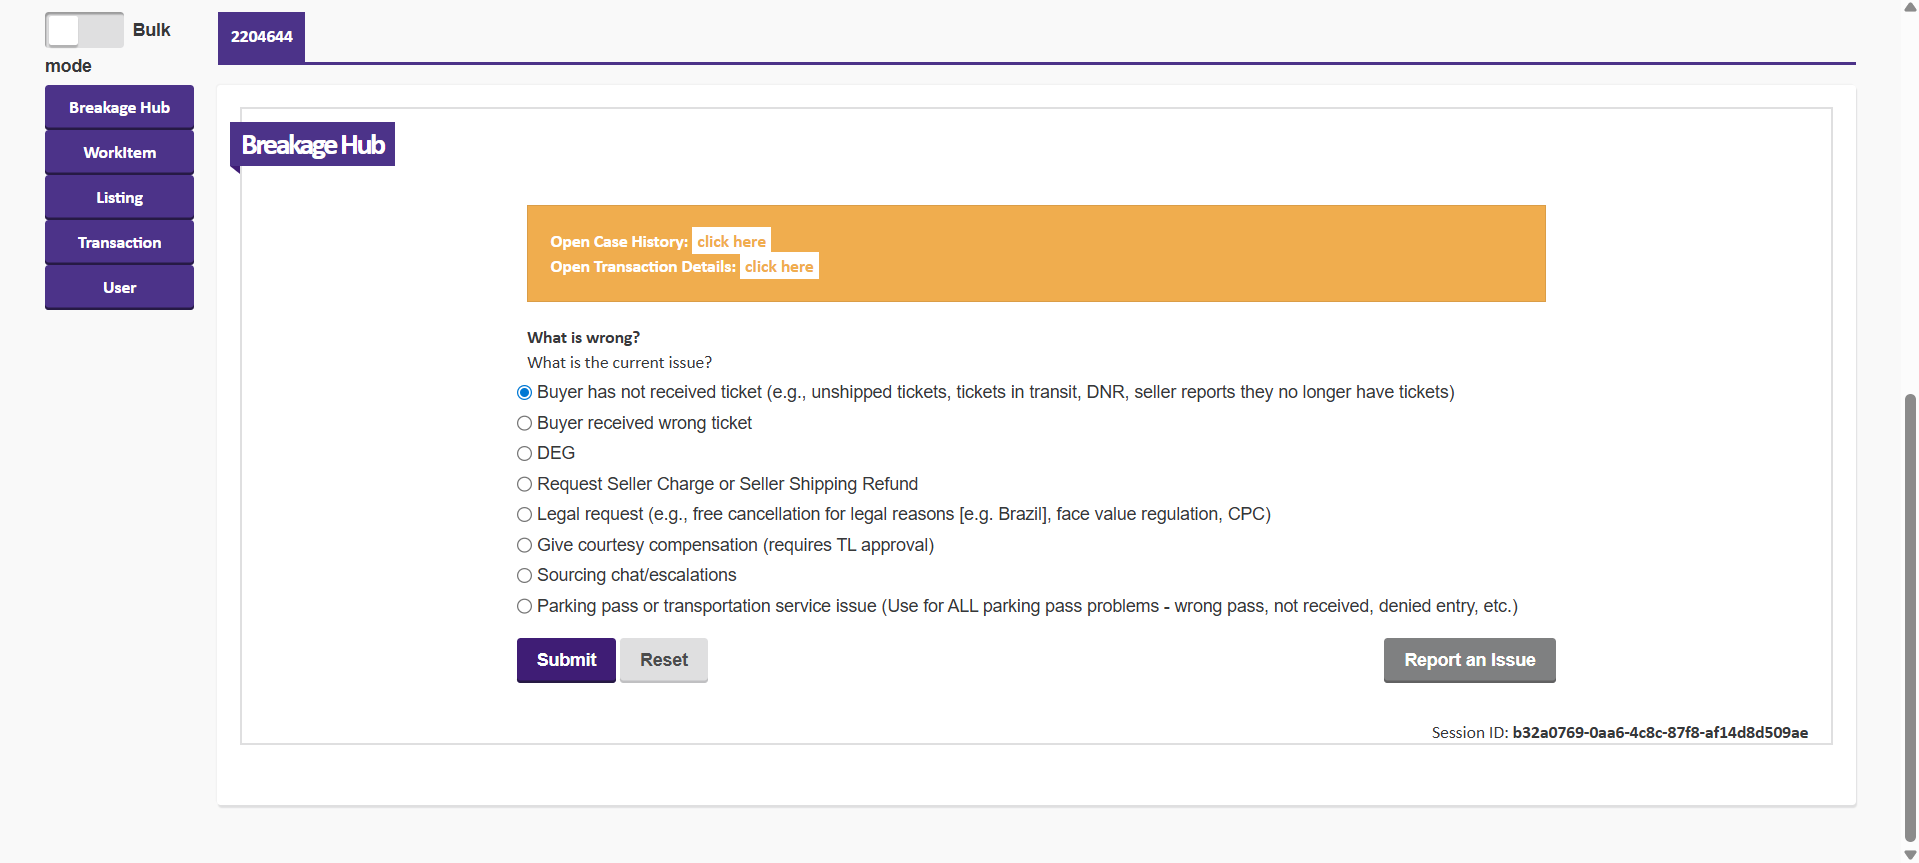Open Breakage Hub in the sidebar

click(119, 107)
